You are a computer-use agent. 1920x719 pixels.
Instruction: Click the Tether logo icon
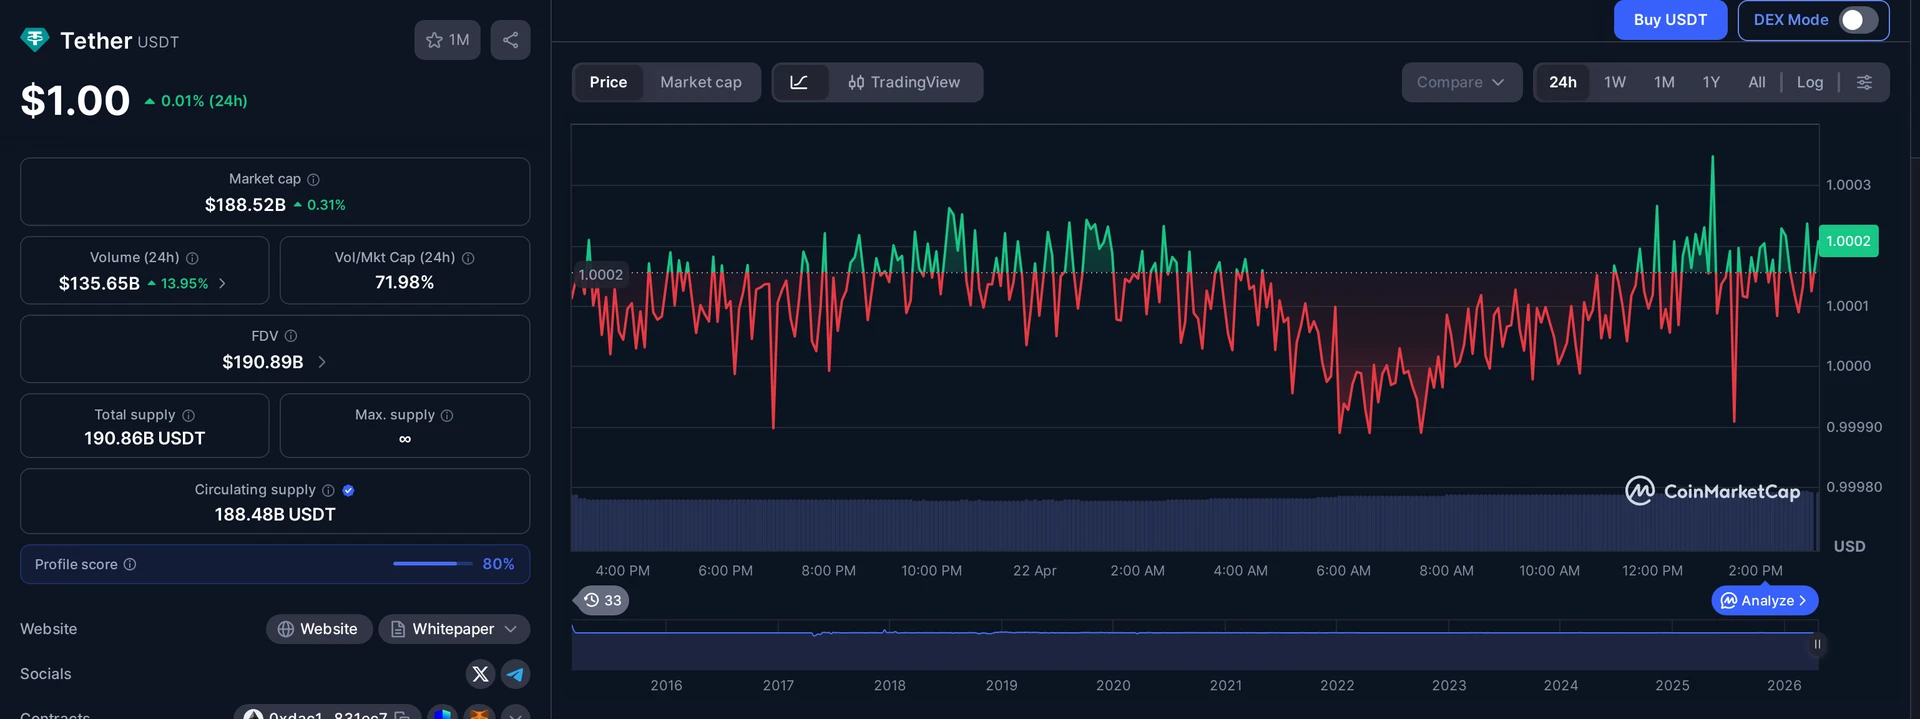[35, 40]
